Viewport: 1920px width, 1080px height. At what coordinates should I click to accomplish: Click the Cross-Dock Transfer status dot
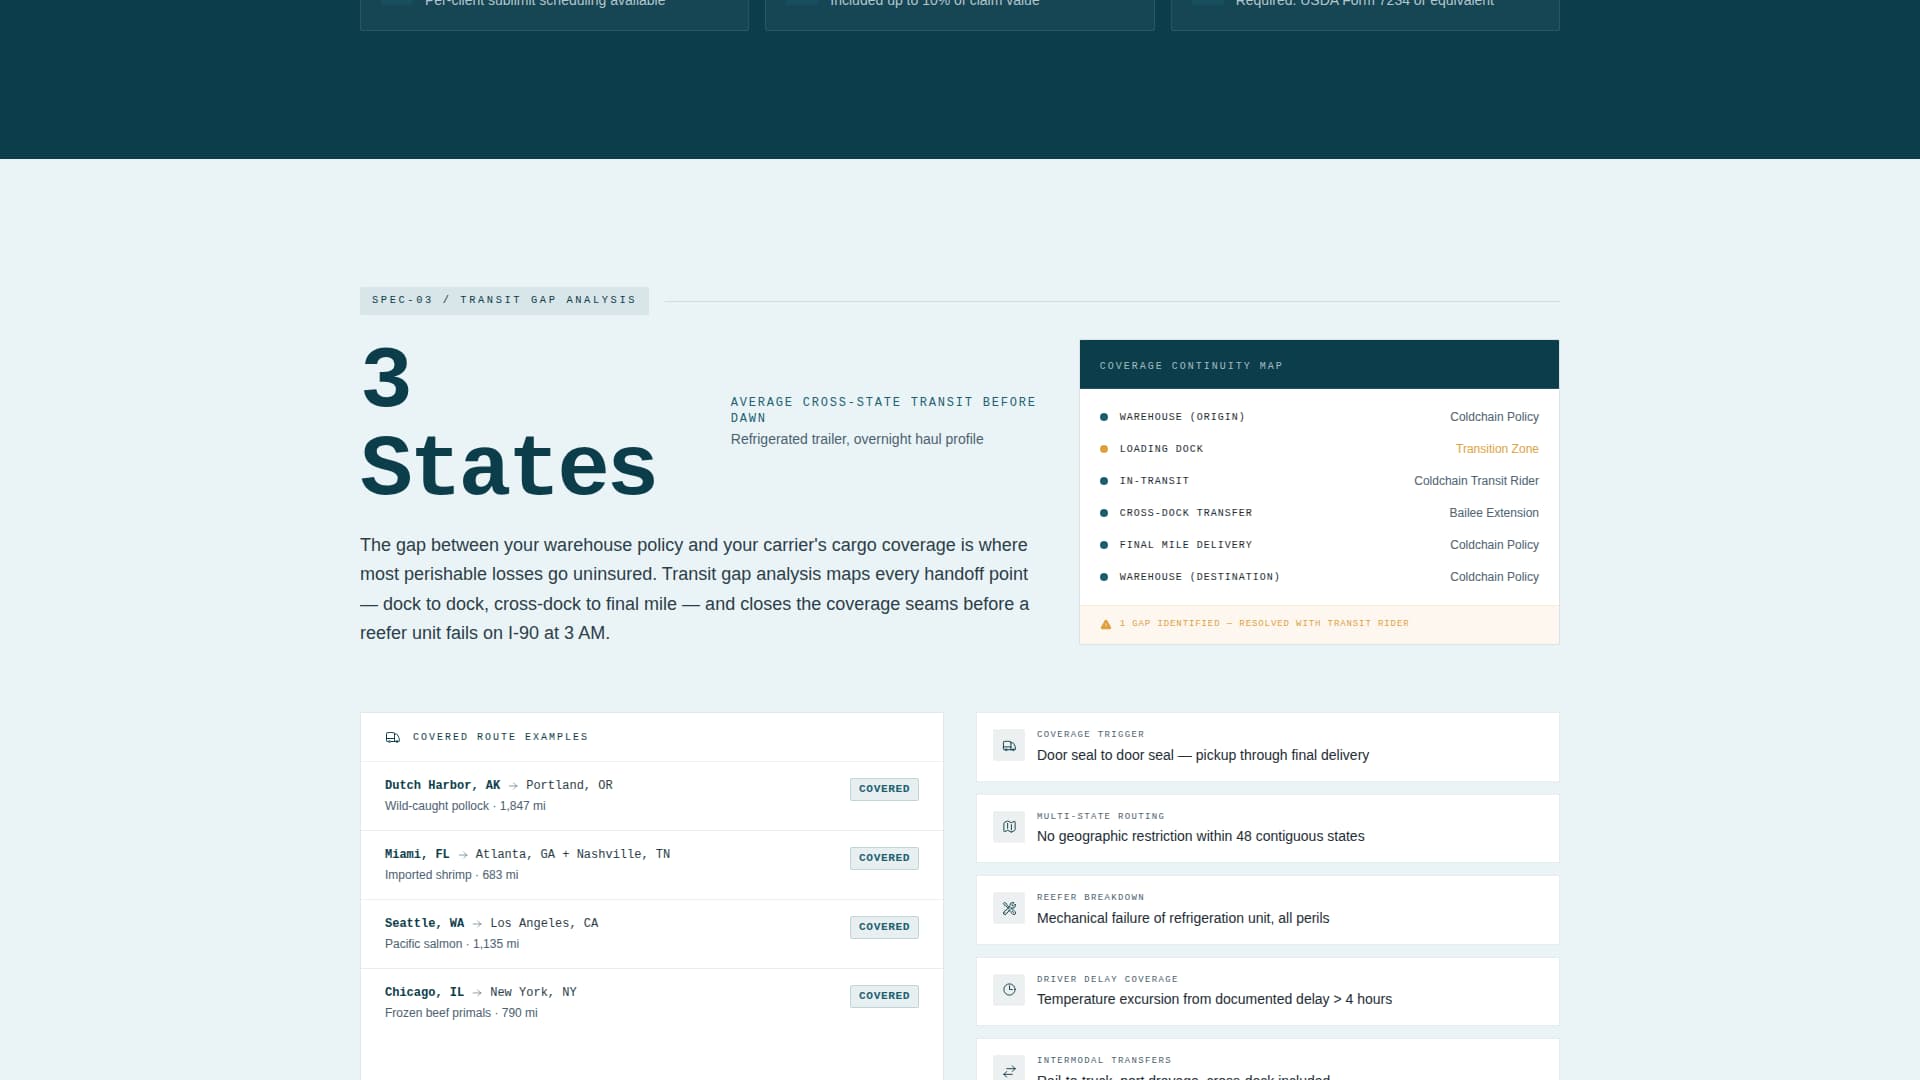click(x=1104, y=513)
